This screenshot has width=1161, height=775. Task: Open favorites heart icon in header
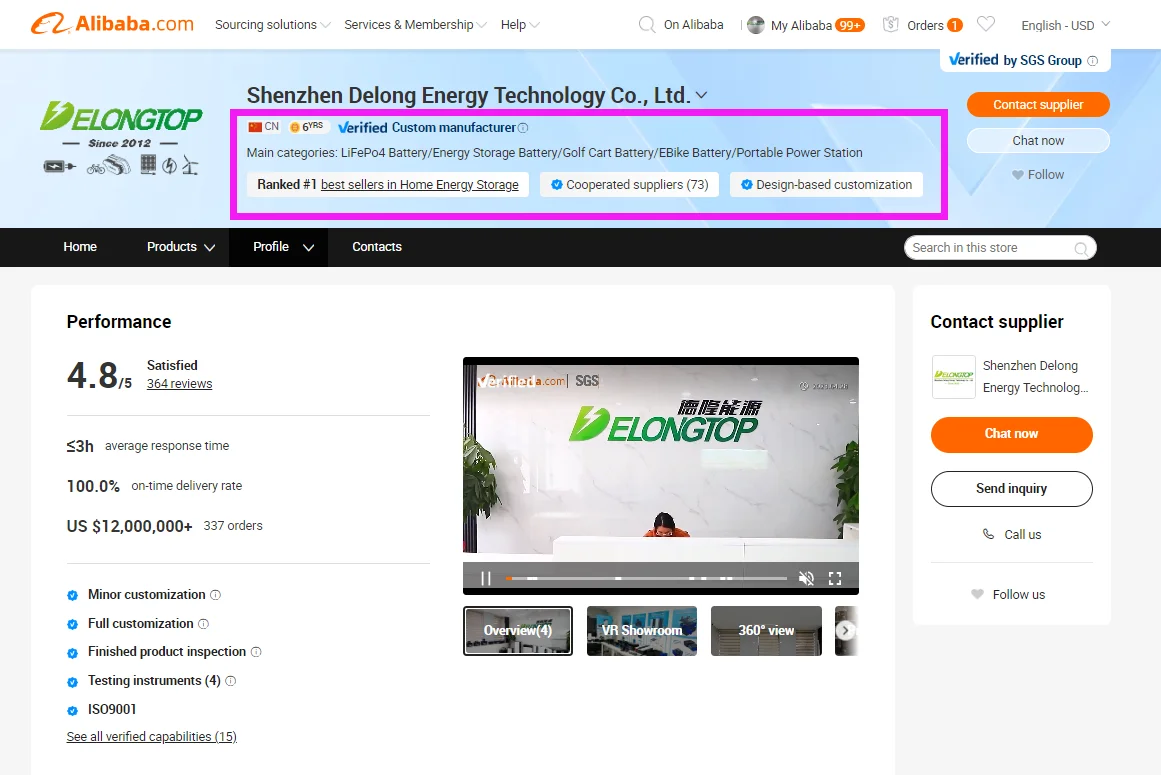[986, 24]
